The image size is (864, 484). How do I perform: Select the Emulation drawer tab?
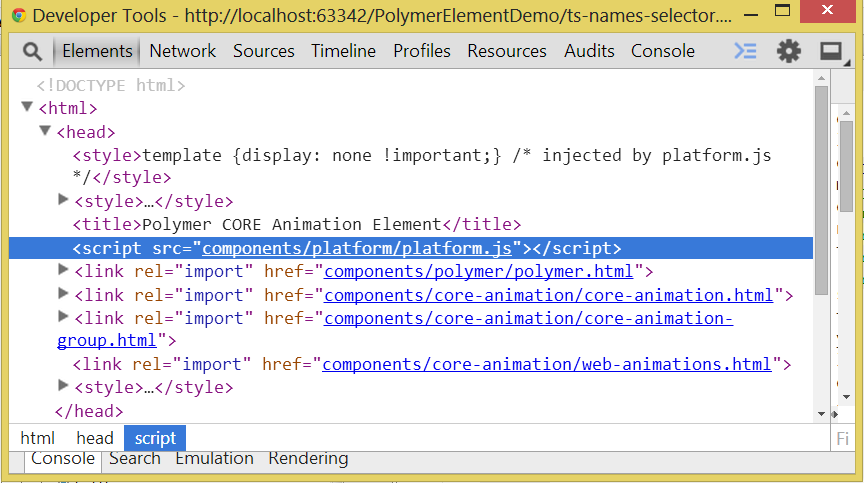214,459
